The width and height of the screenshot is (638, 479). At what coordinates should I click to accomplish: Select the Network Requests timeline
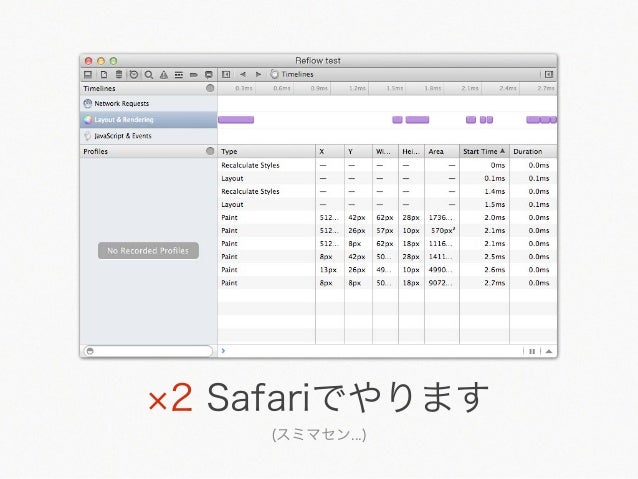(x=149, y=103)
